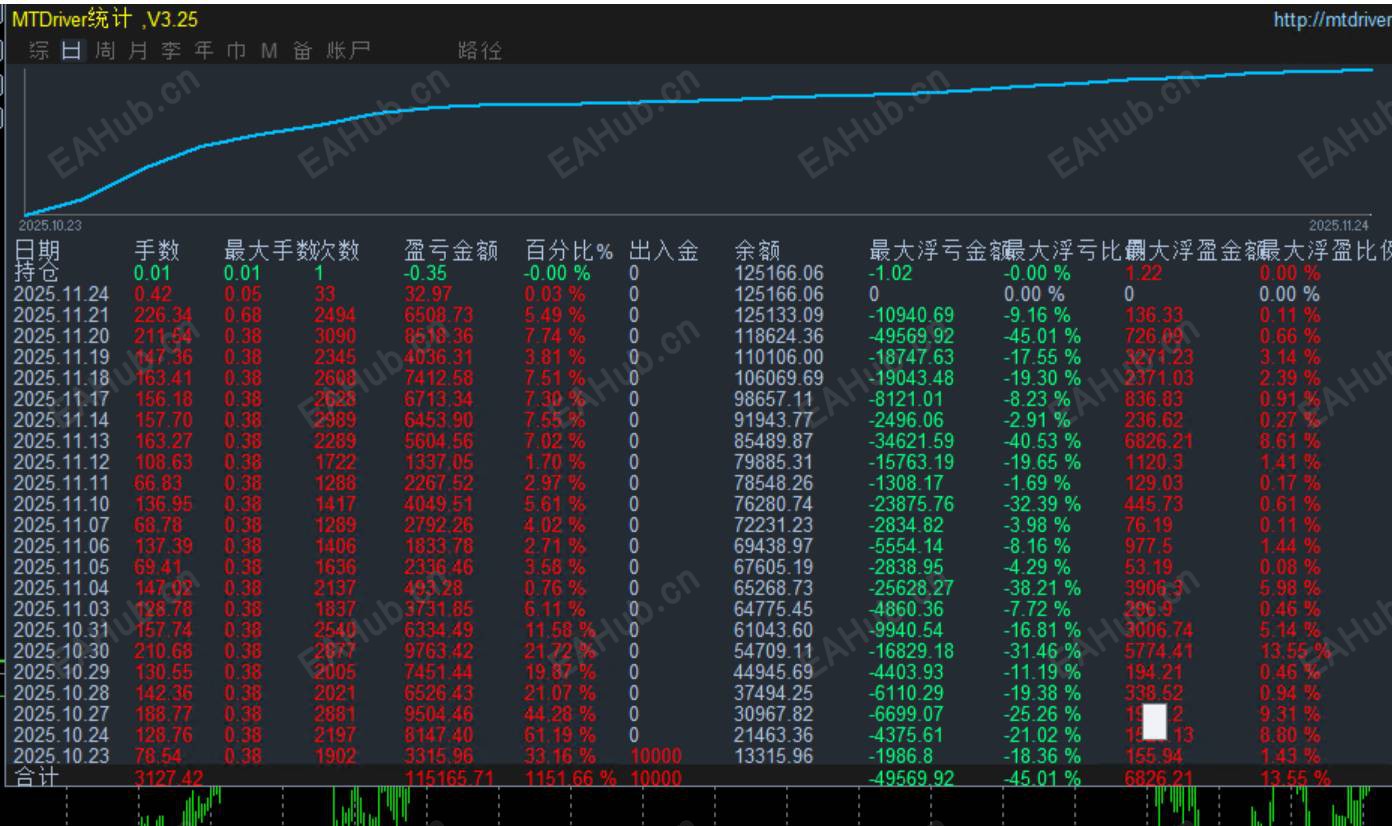Click the floating profit 3271.23

(x=1159, y=357)
